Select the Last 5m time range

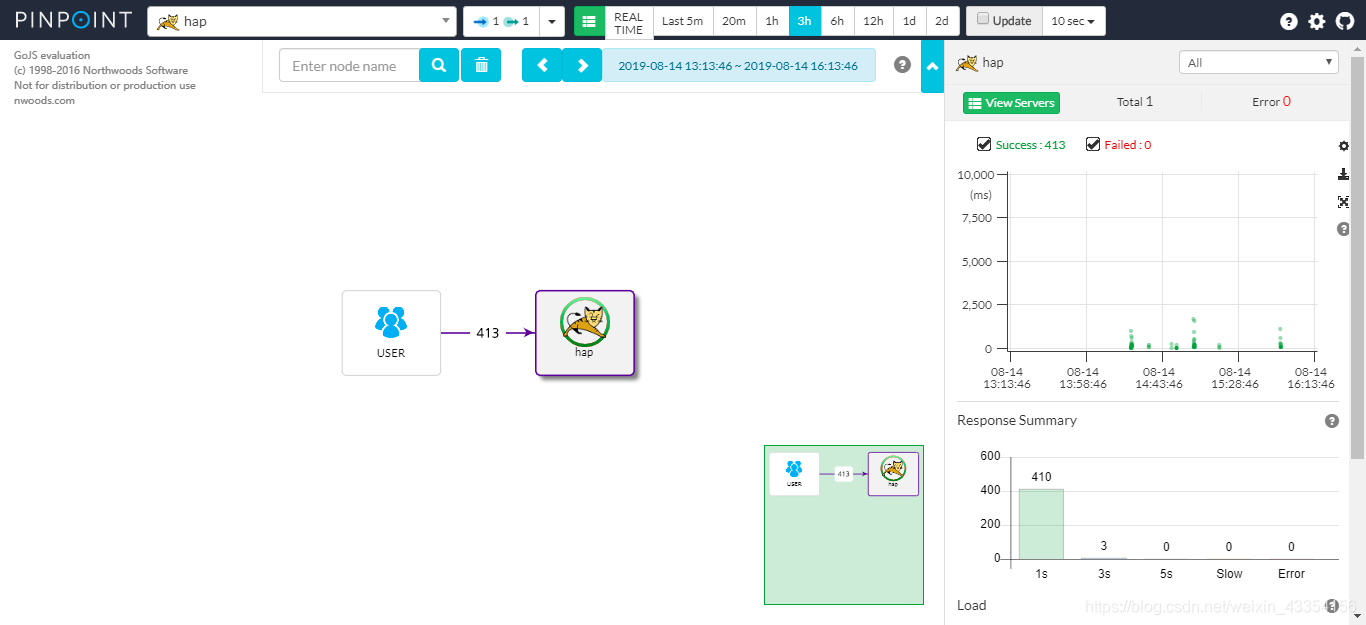(x=683, y=21)
